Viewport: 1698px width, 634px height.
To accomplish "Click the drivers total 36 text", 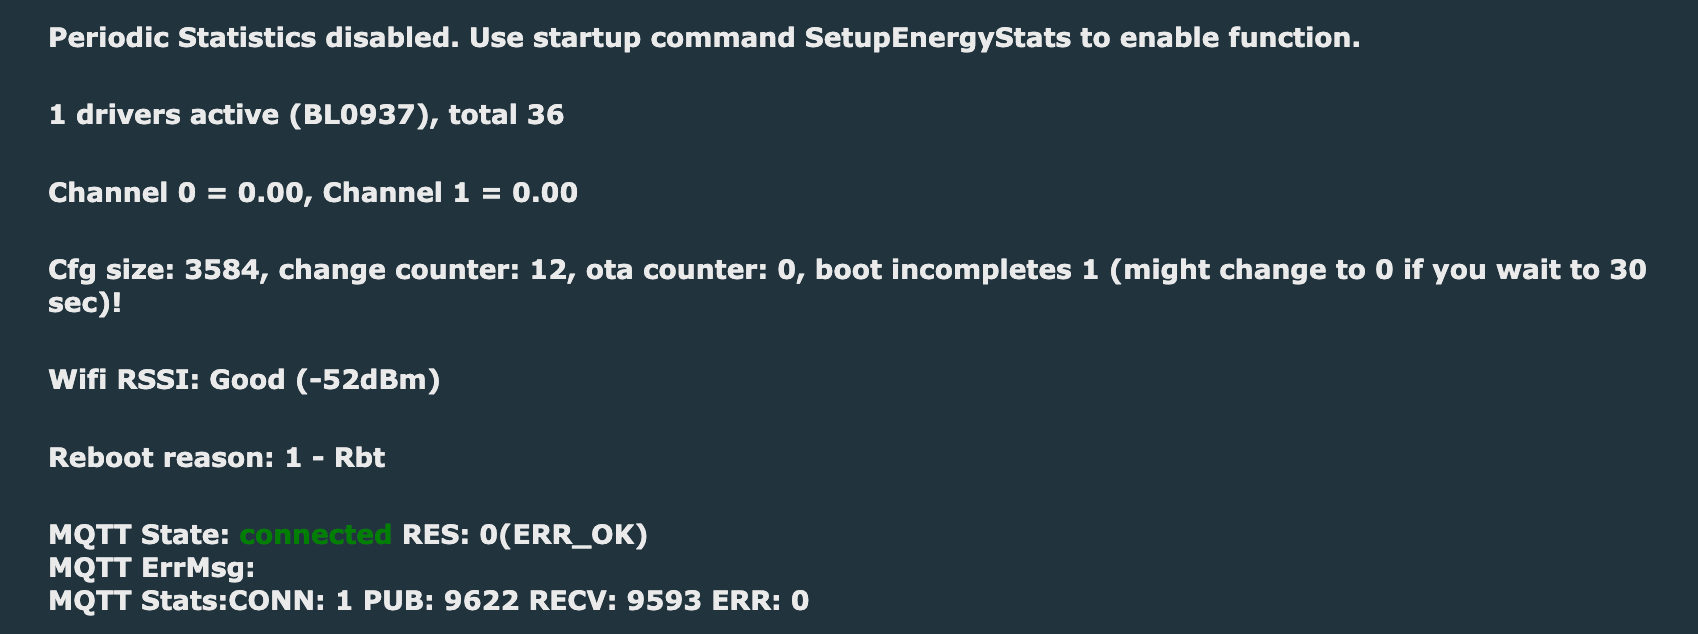I will (x=506, y=115).
